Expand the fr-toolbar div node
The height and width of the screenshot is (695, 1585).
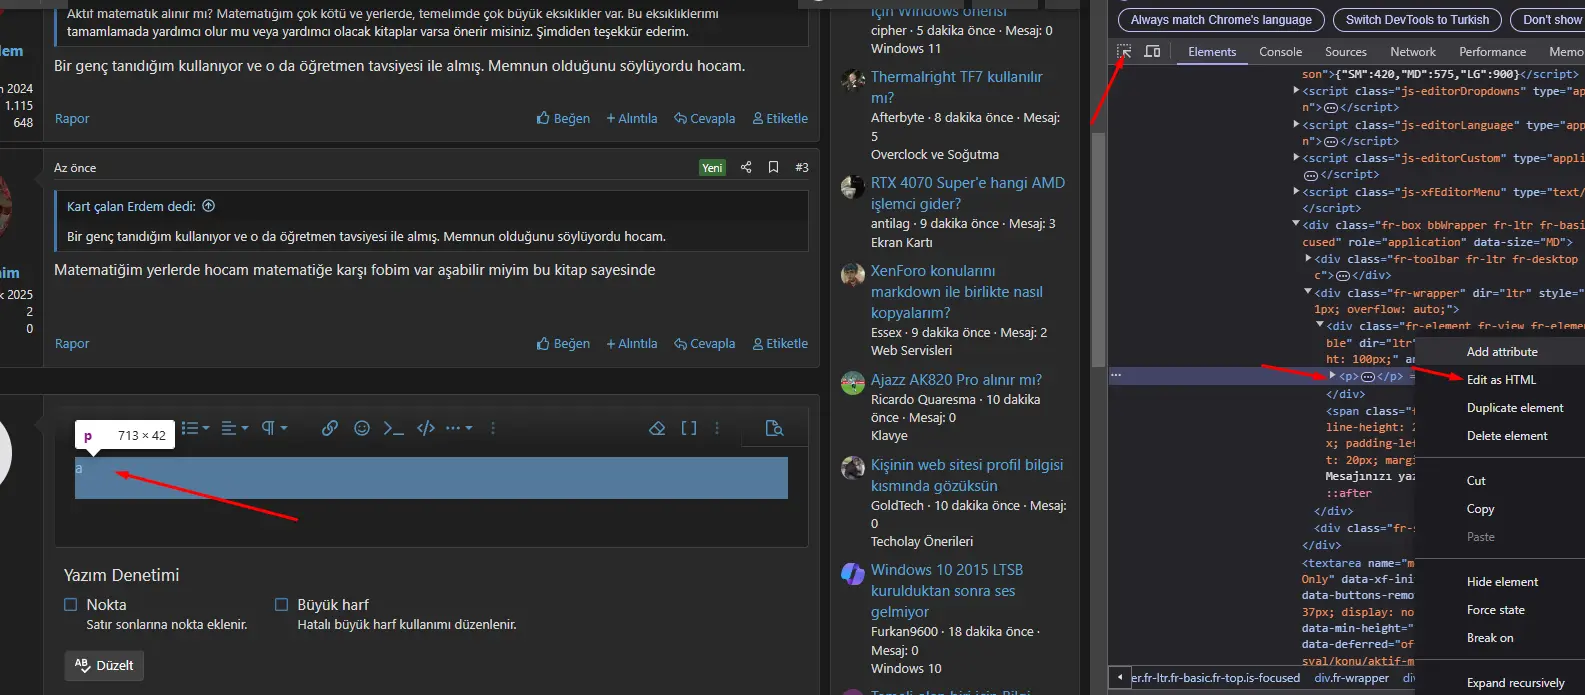point(1309,258)
